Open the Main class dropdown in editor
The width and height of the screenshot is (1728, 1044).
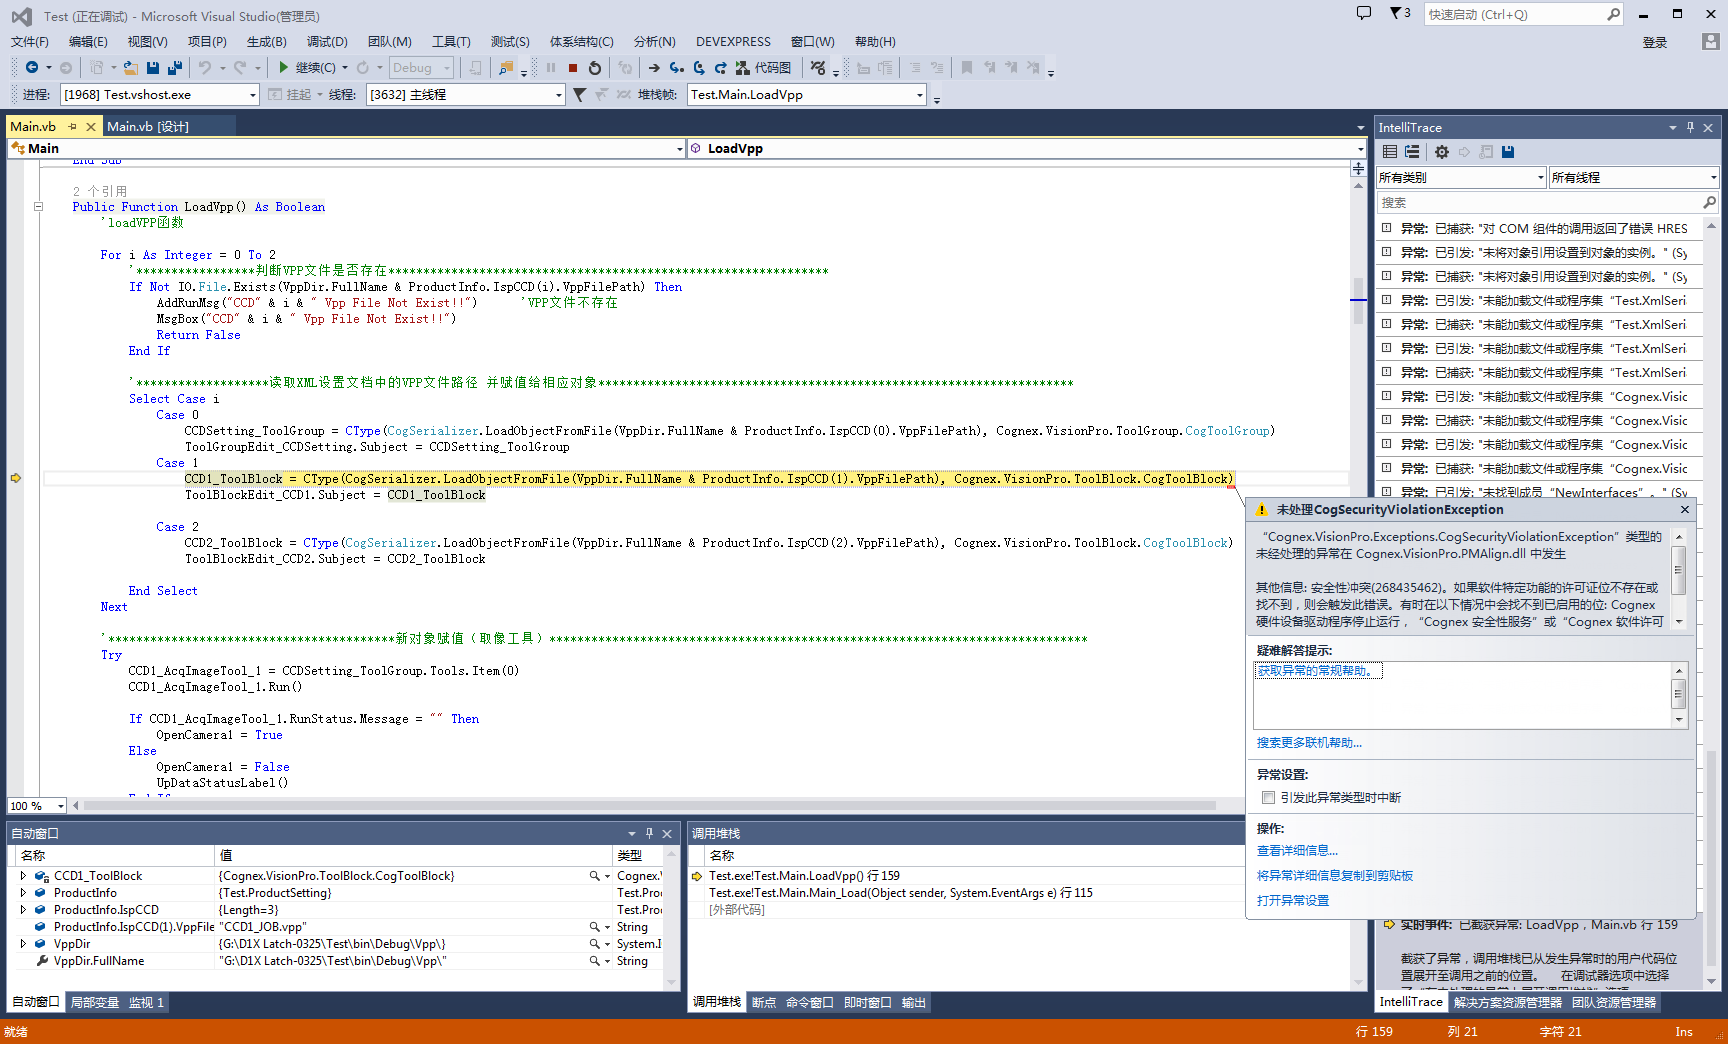(x=346, y=148)
